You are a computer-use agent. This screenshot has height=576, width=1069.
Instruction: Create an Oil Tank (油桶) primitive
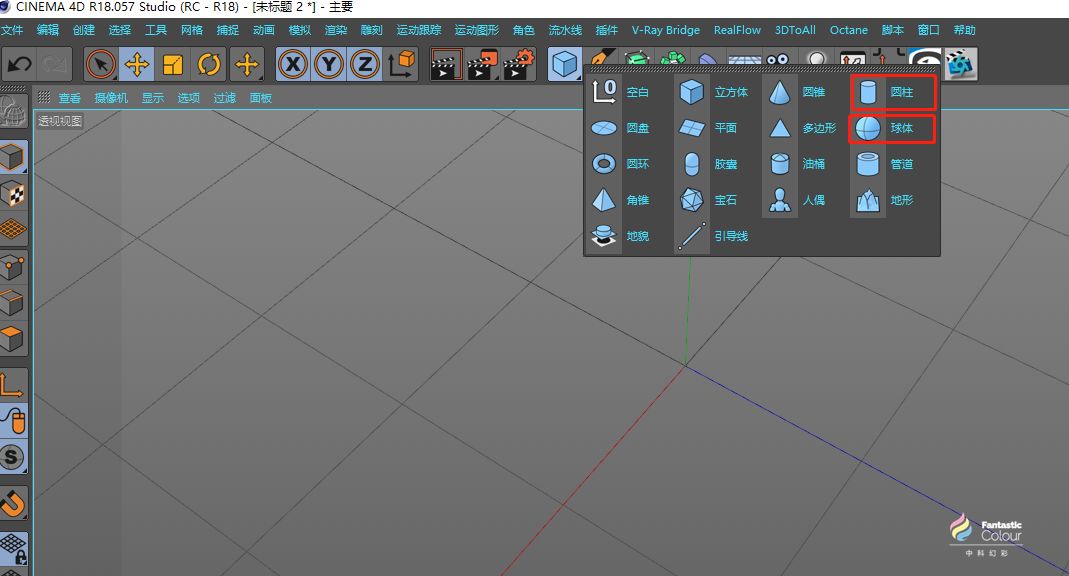798,164
